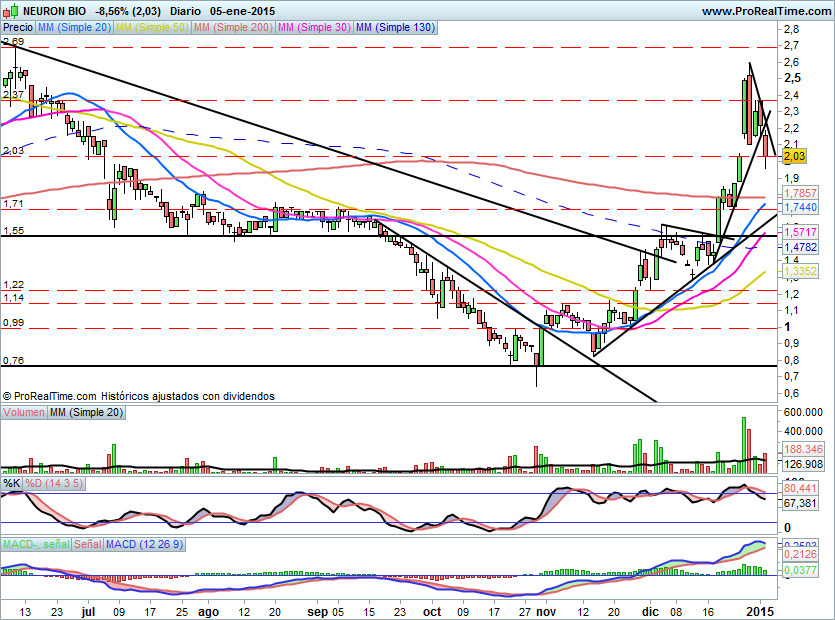
Task: Open the www.ProRealTime.com link
Action: coord(765,11)
